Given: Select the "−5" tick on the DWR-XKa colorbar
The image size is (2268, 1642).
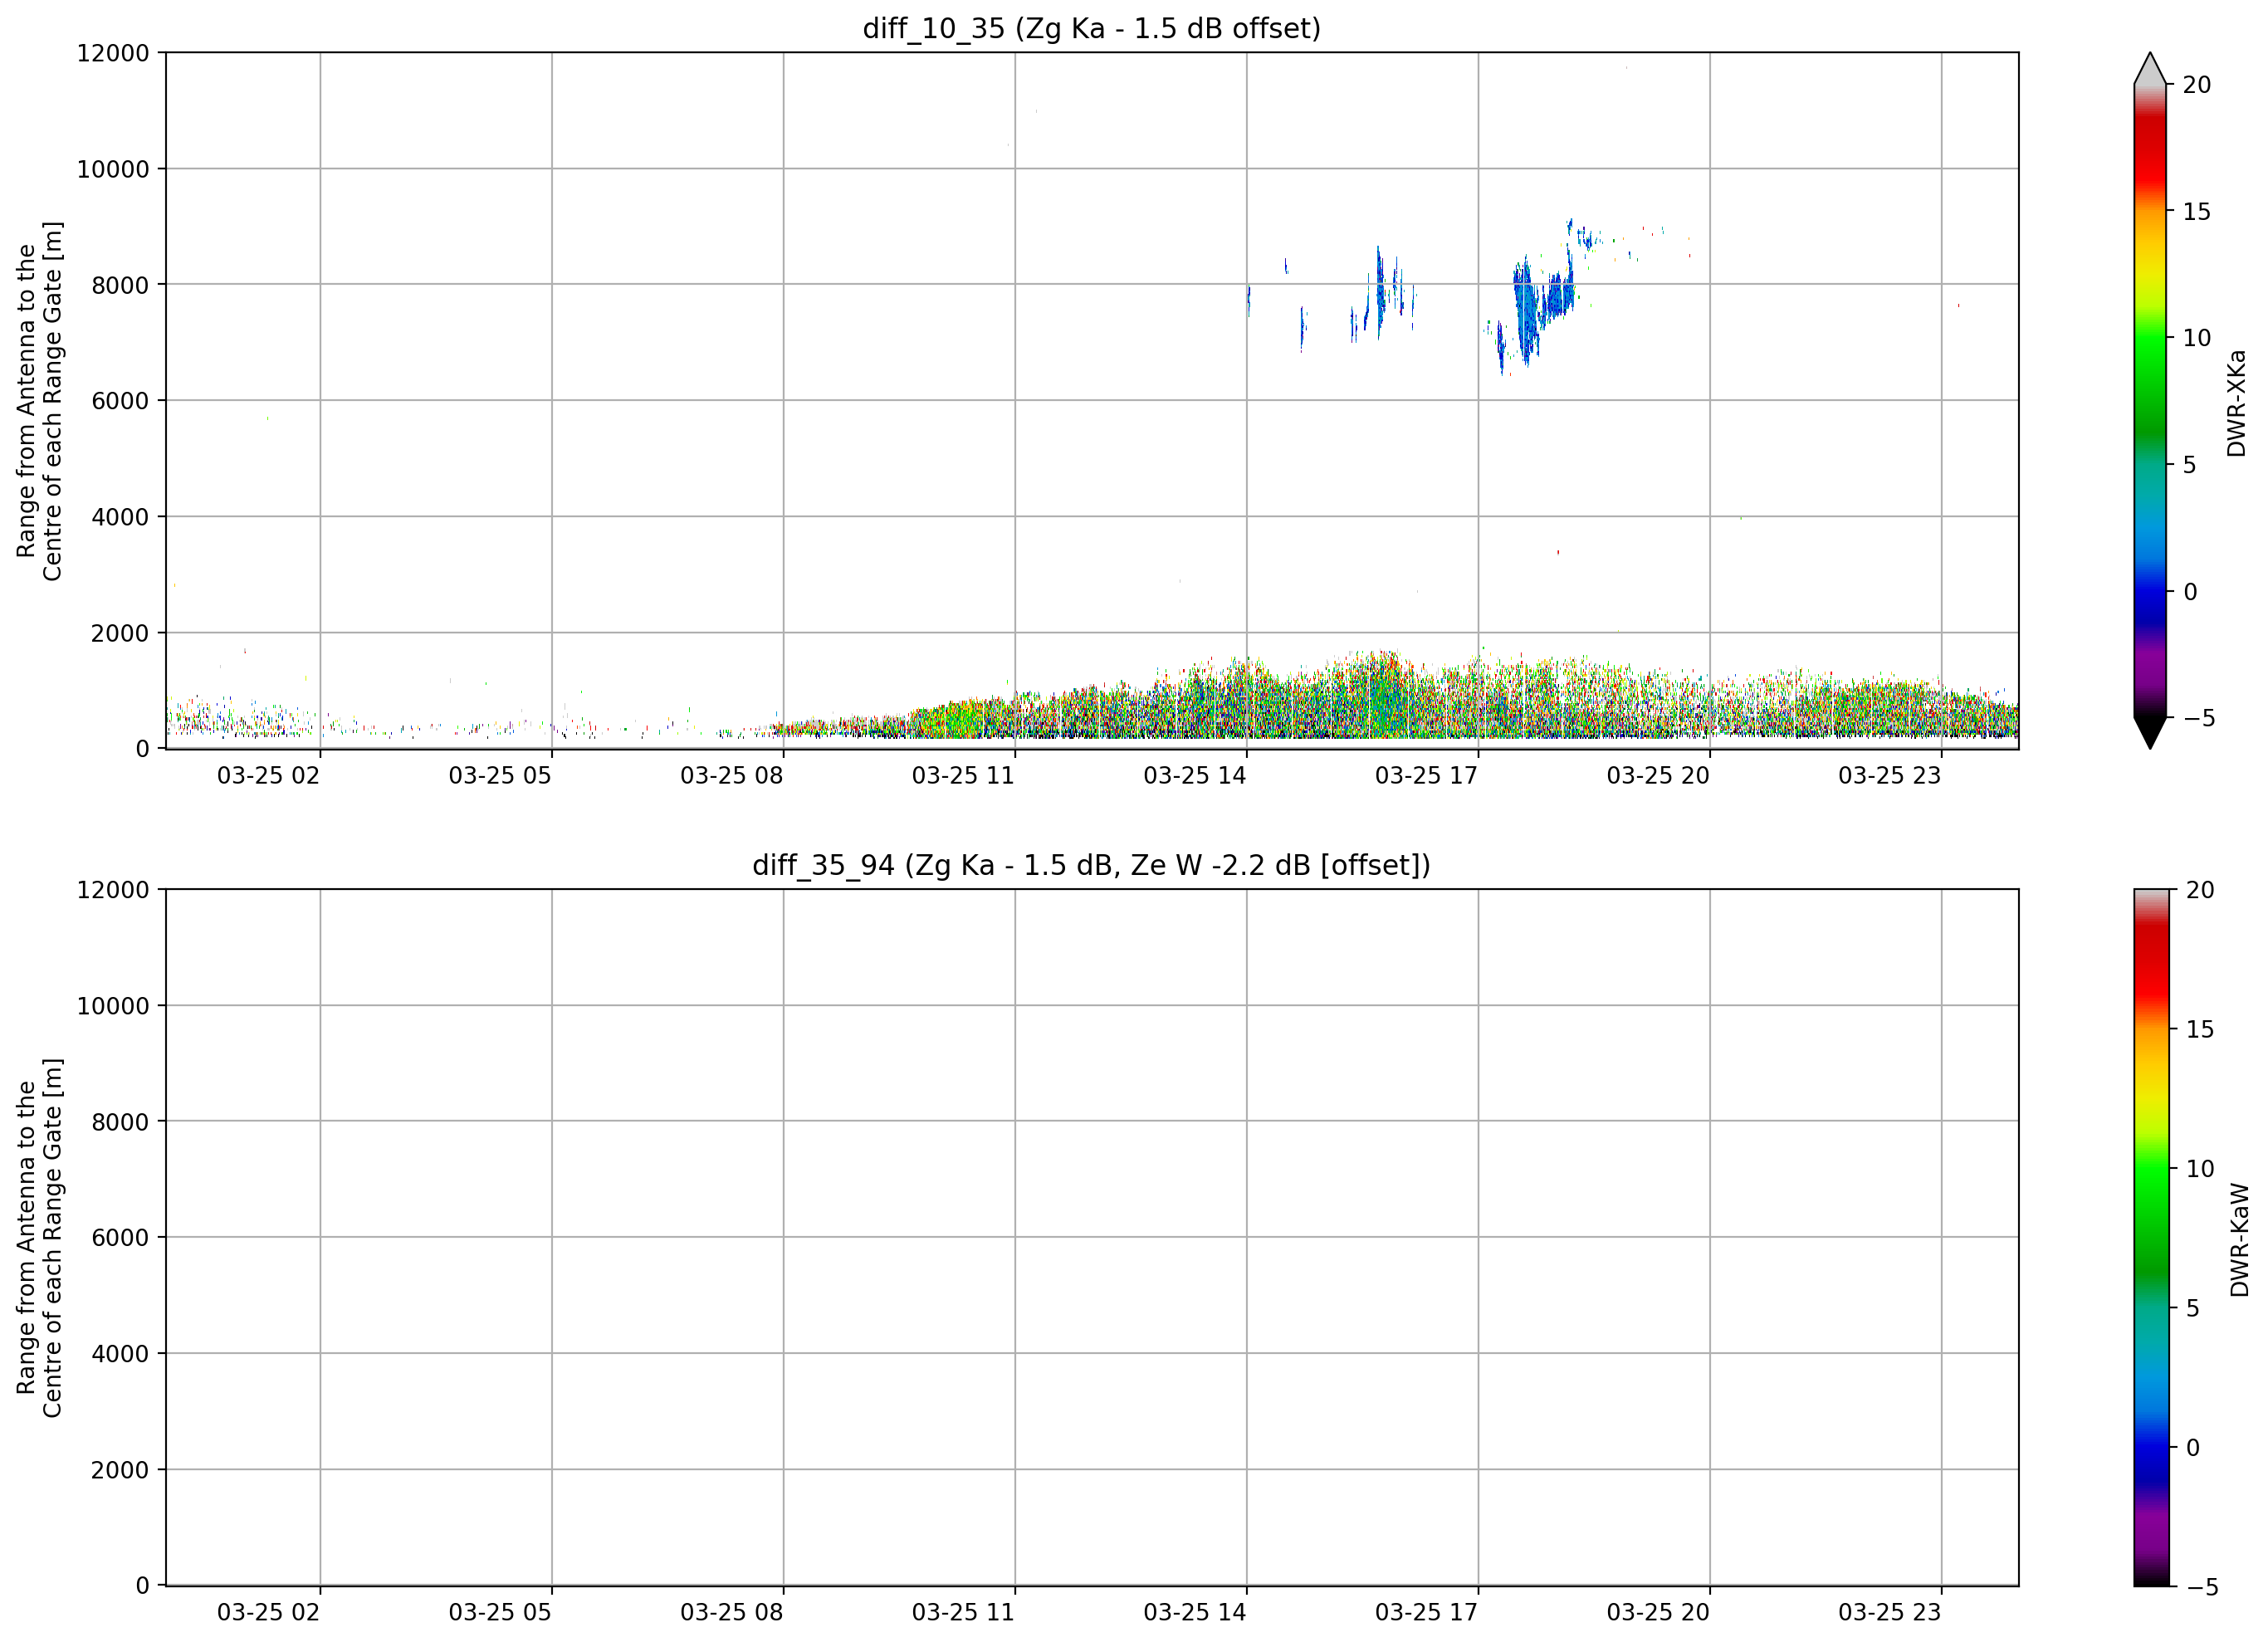Looking at the screenshot, I should click(2199, 718).
